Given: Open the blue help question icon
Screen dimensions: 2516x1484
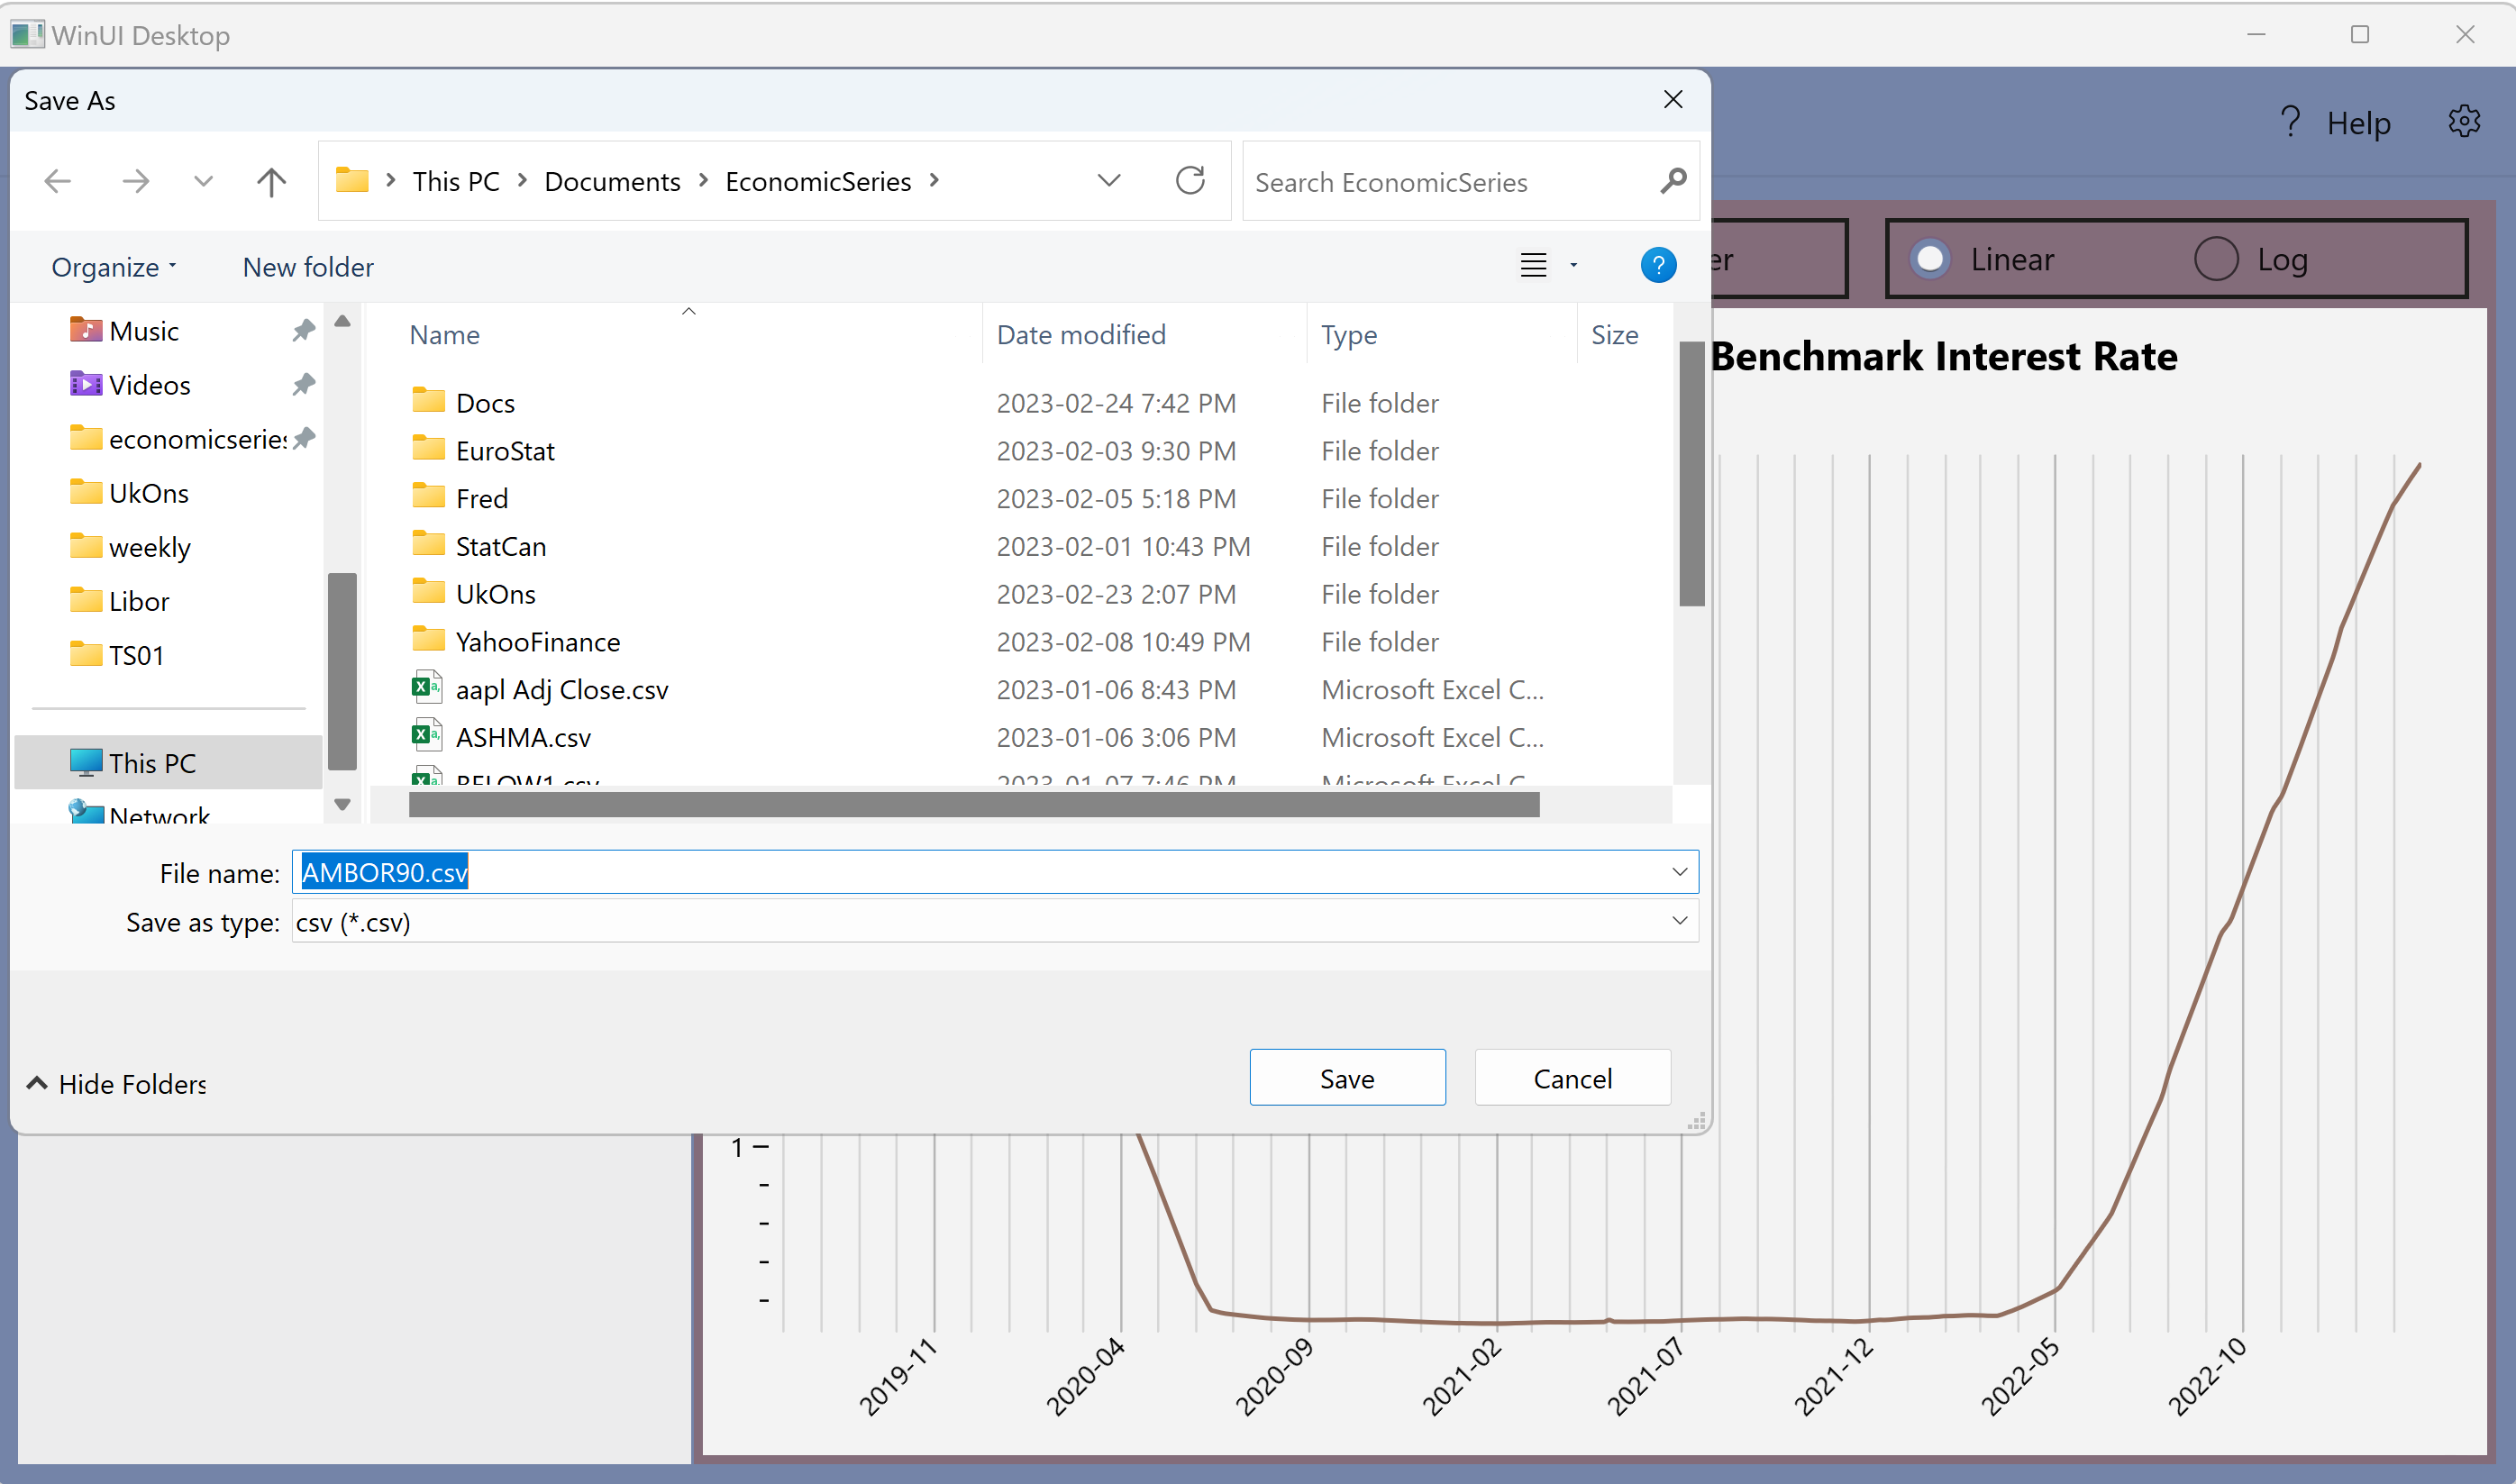Looking at the screenshot, I should click(1658, 266).
